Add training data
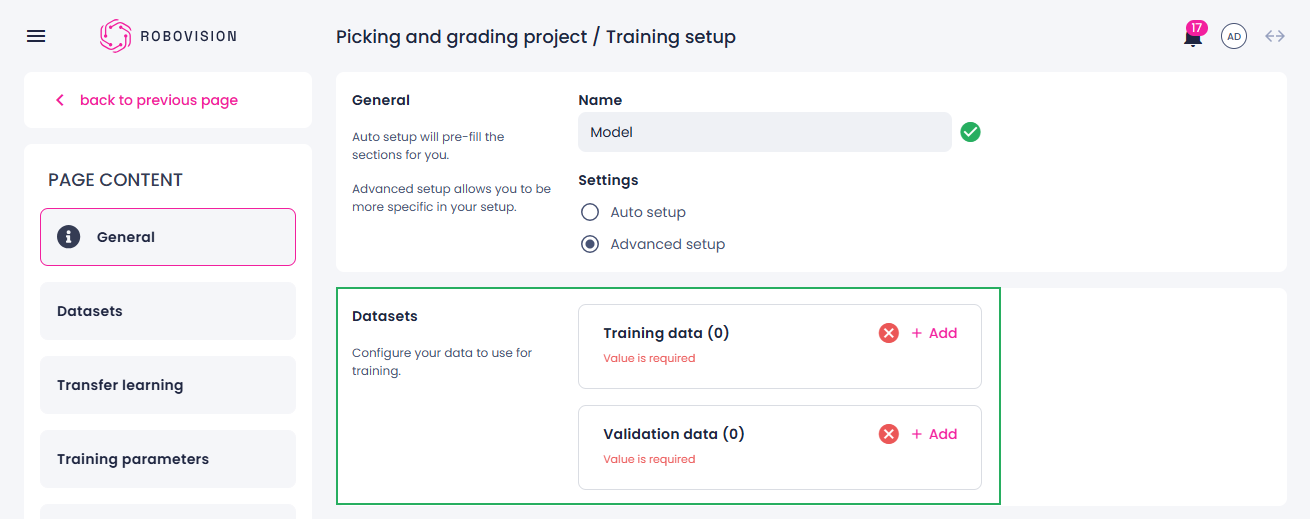Screen dimensions: 1310x519 click(934, 333)
